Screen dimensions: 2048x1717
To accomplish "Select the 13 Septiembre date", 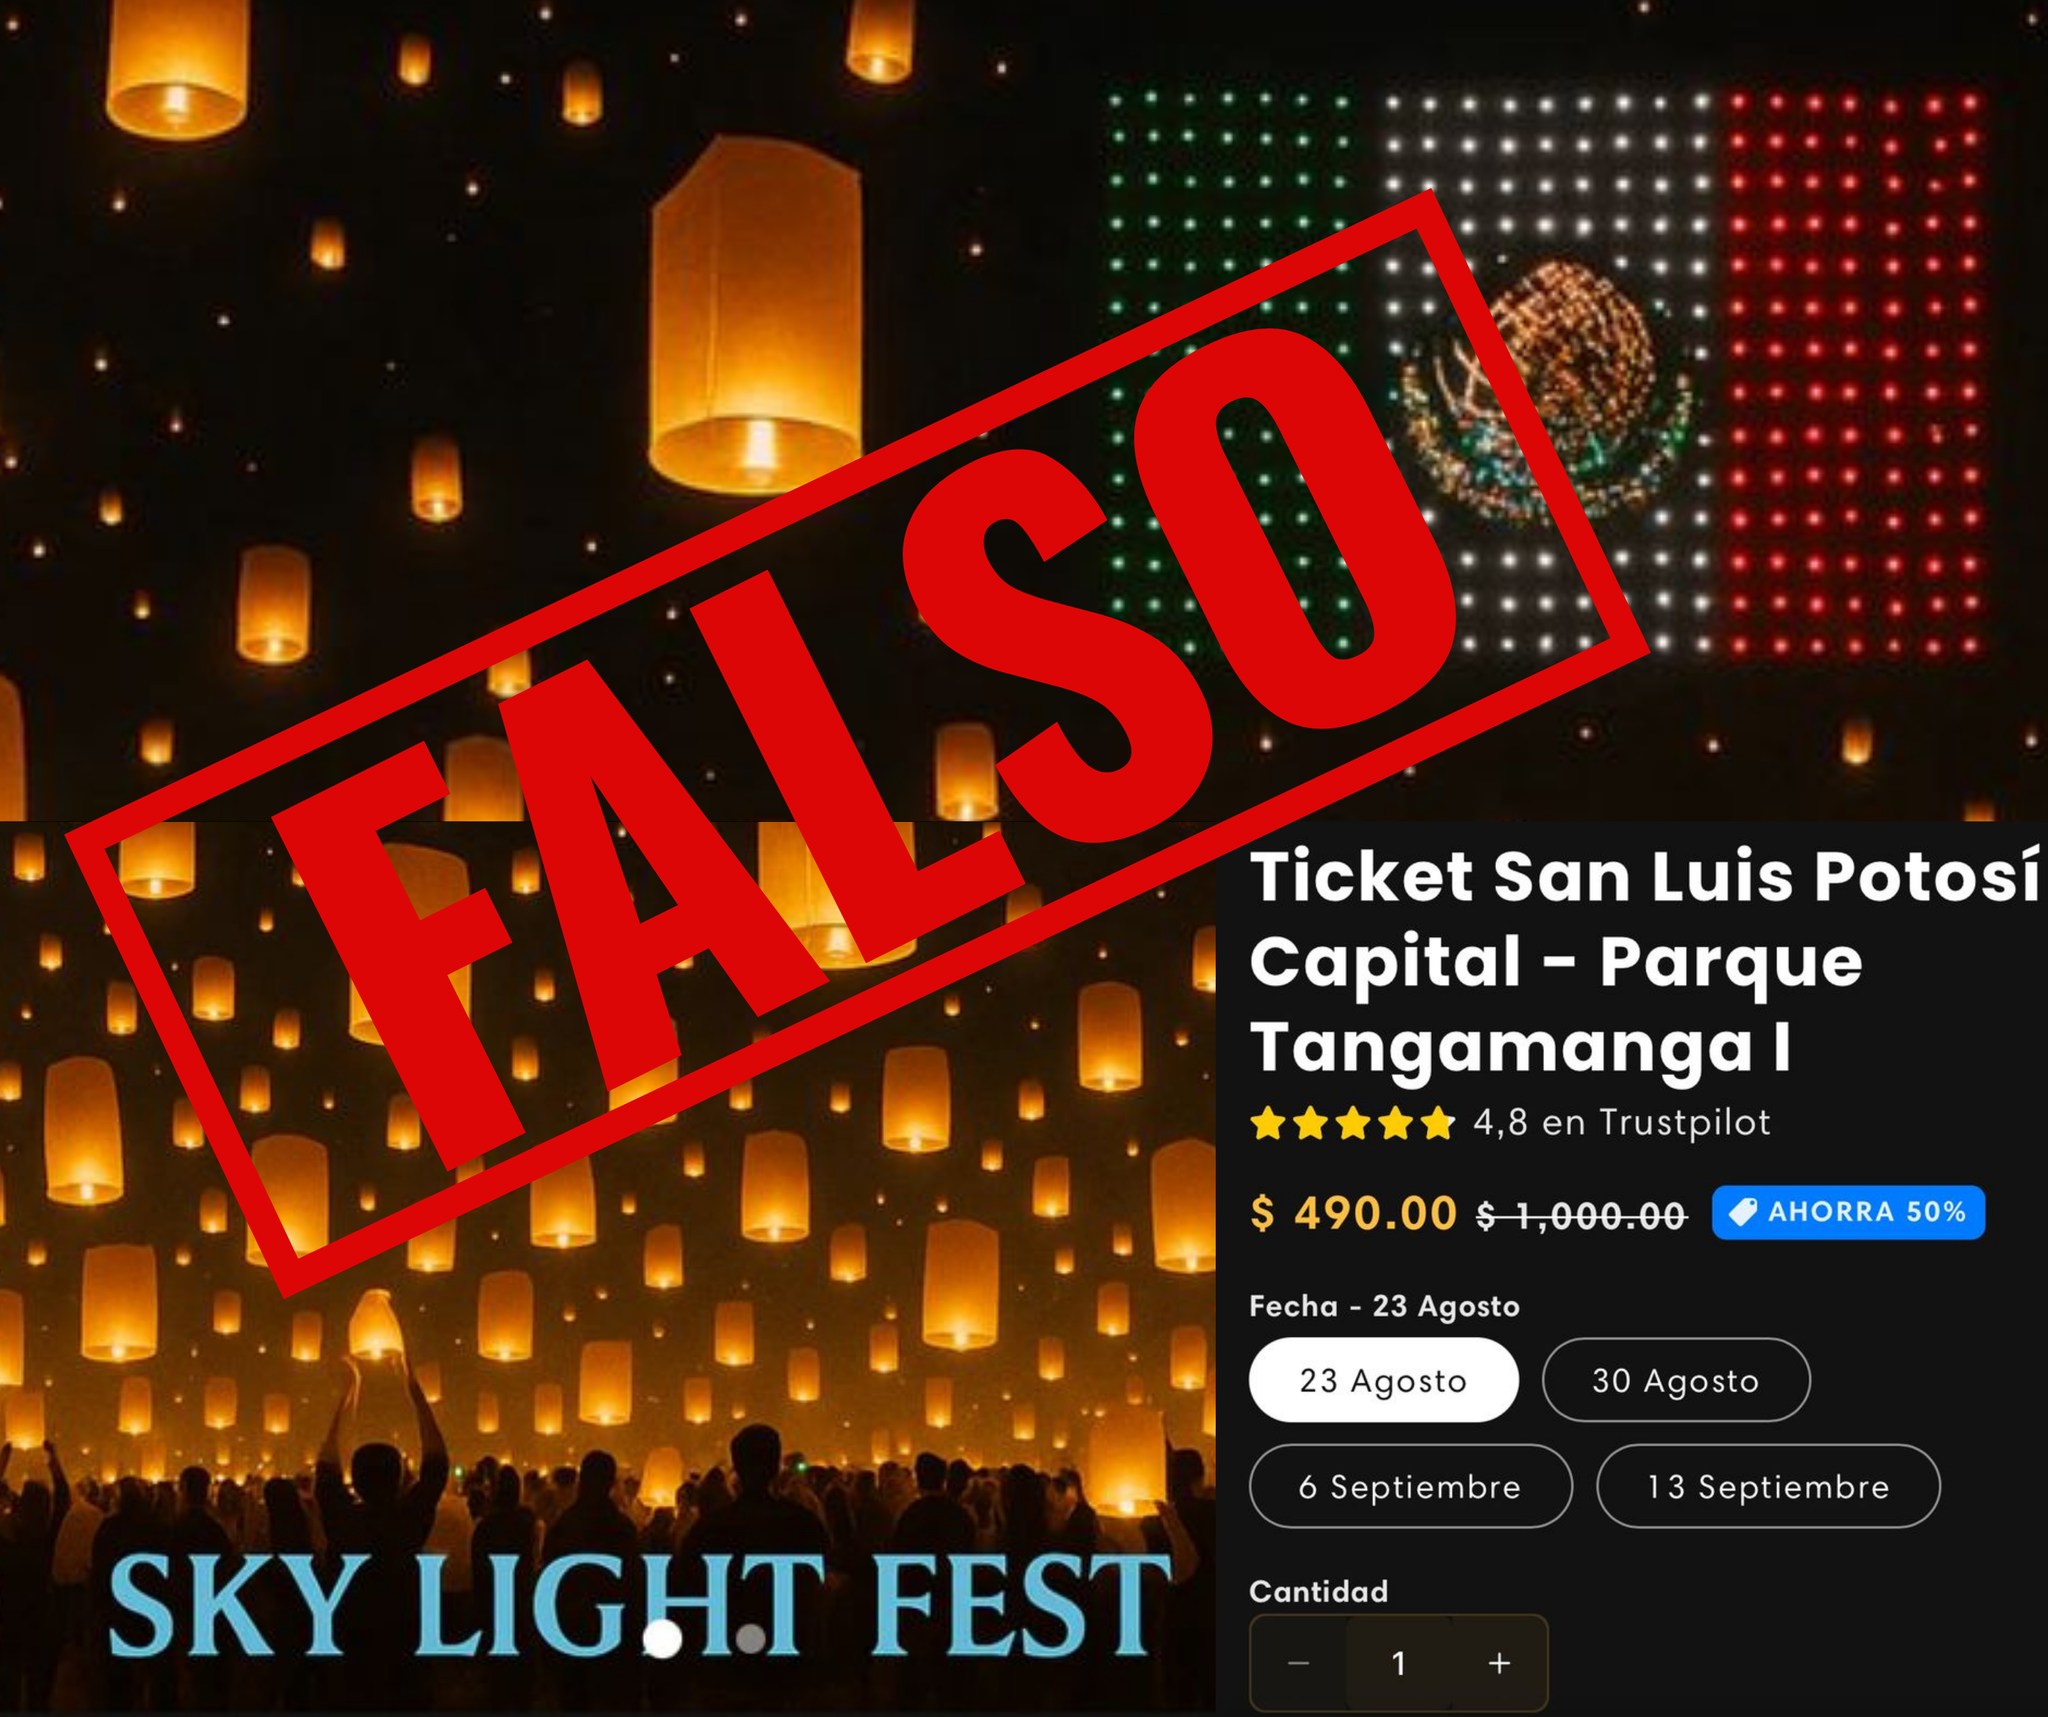I will tap(1768, 1486).
